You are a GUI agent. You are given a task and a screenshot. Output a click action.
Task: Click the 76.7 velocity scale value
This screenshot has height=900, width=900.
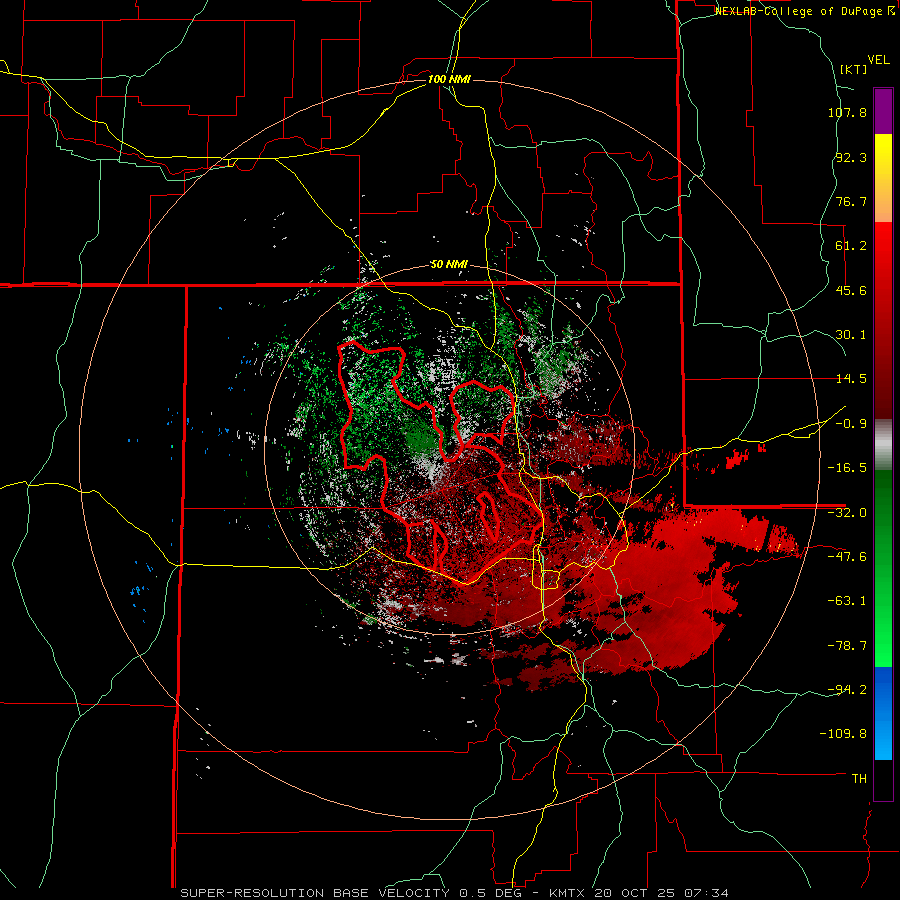[851, 201]
